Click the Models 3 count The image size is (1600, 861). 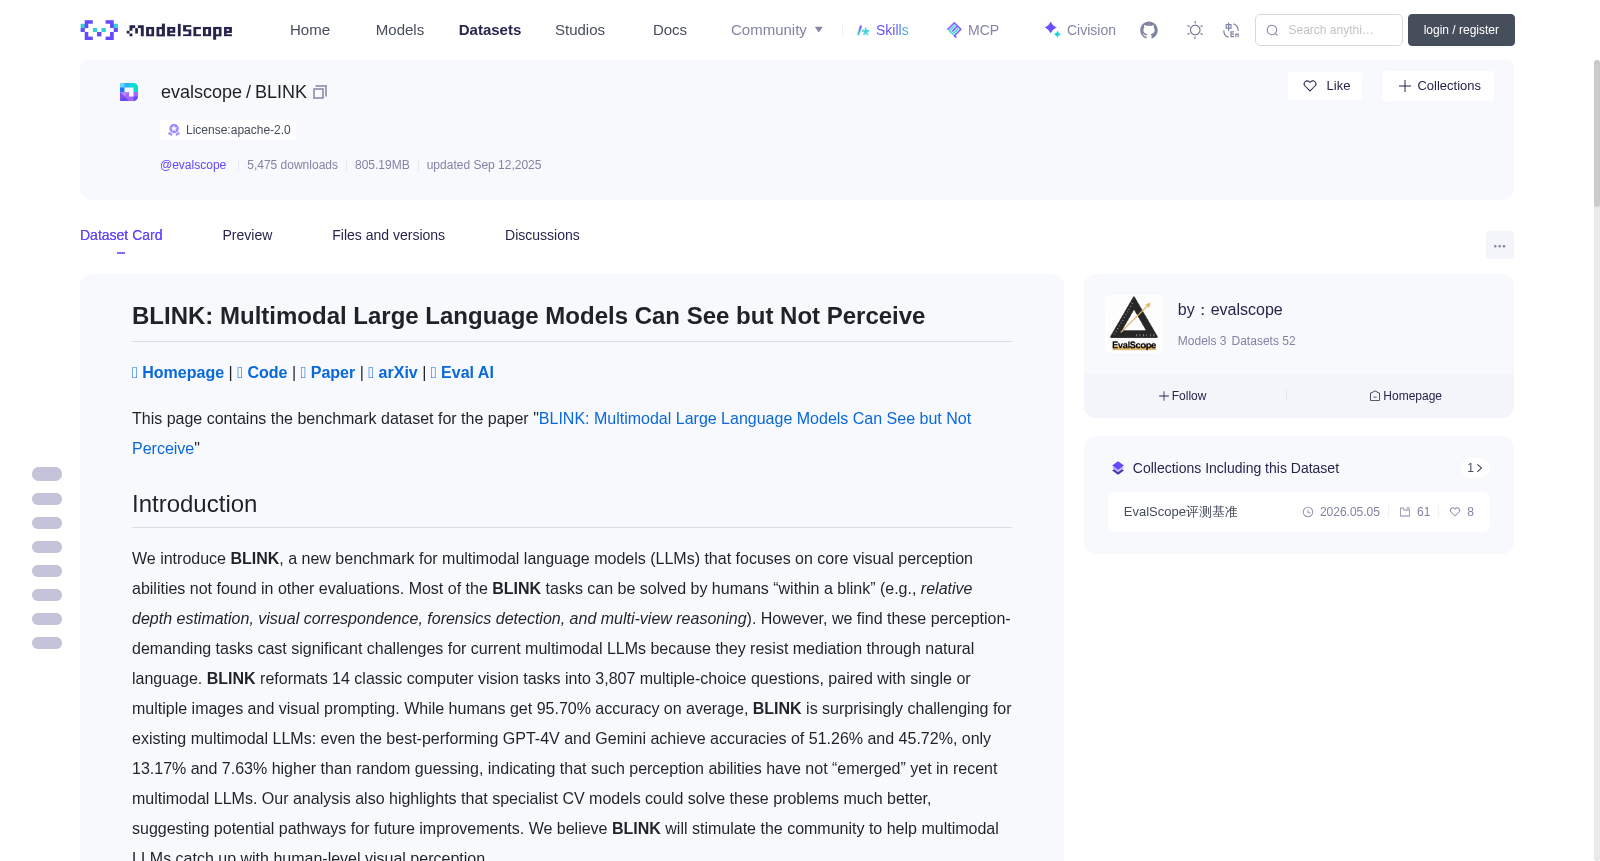point(1202,341)
